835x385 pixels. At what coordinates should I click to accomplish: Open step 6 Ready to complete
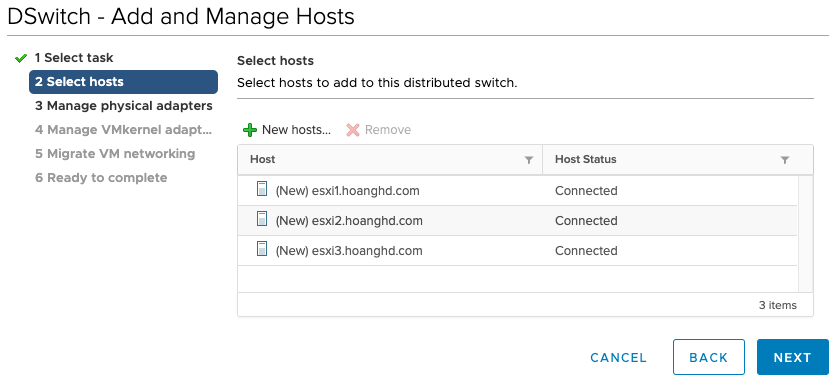[x=101, y=178]
